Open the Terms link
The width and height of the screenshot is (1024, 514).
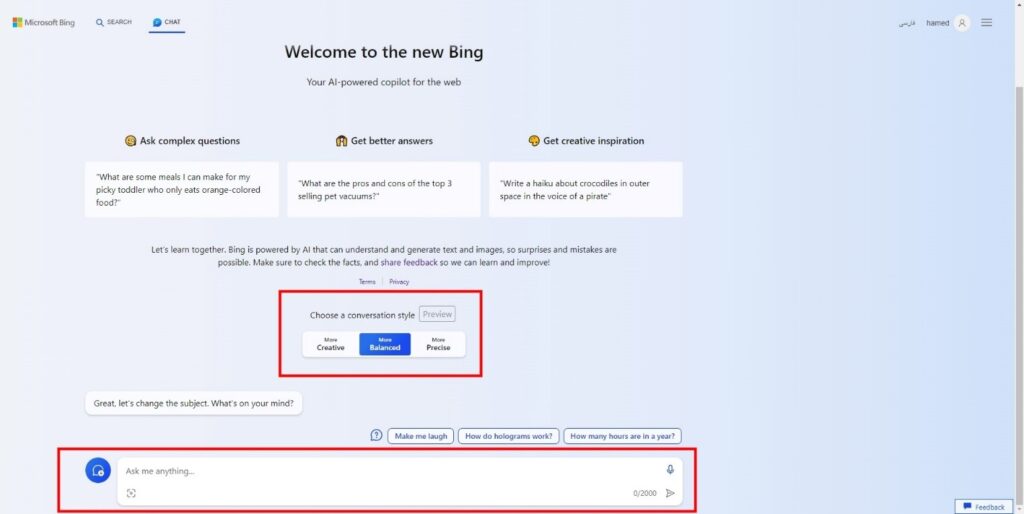coord(367,282)
